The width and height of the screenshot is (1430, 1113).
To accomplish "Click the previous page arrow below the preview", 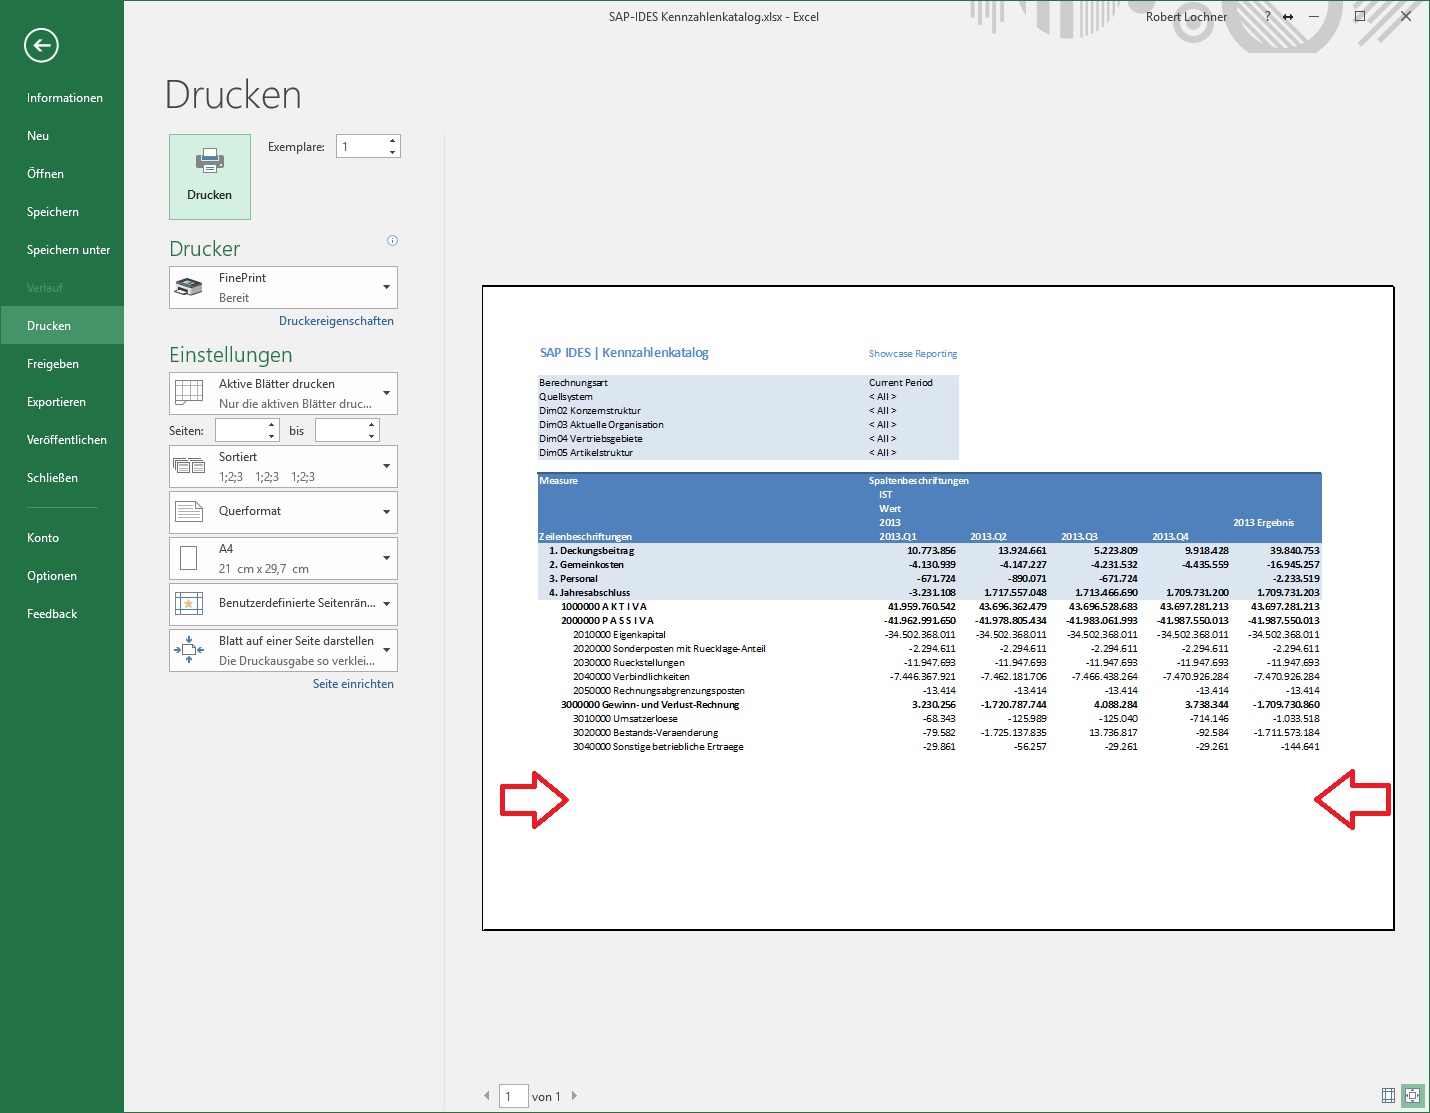I will click(486, 1096).
